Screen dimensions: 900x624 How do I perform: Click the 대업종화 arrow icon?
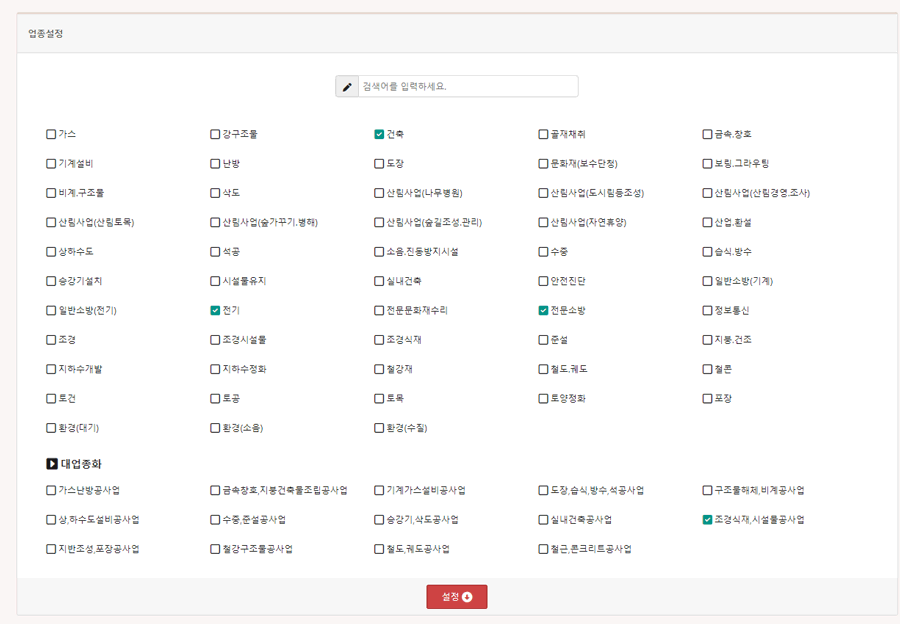52,464
